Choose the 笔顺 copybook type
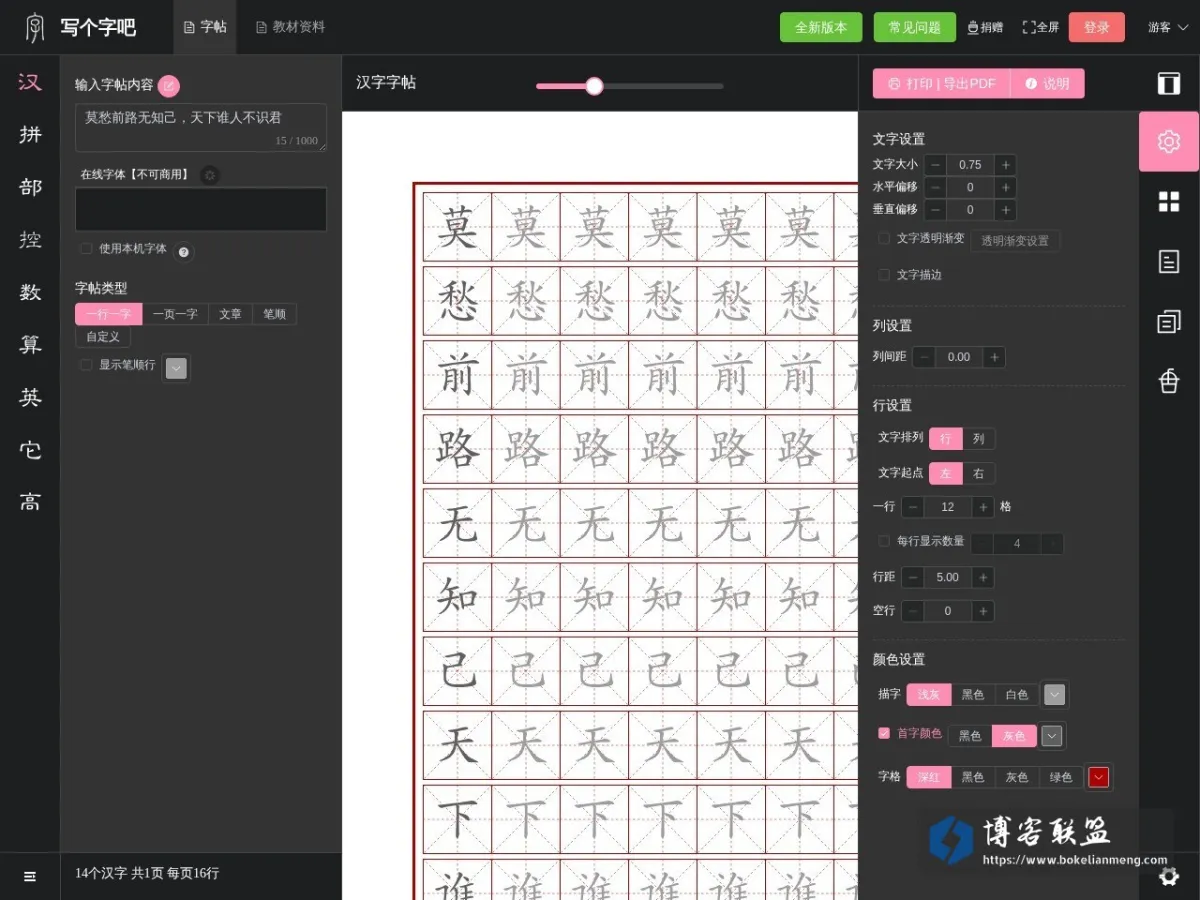This screenshot has height=900, width=1200. click(x=274, y=314)
